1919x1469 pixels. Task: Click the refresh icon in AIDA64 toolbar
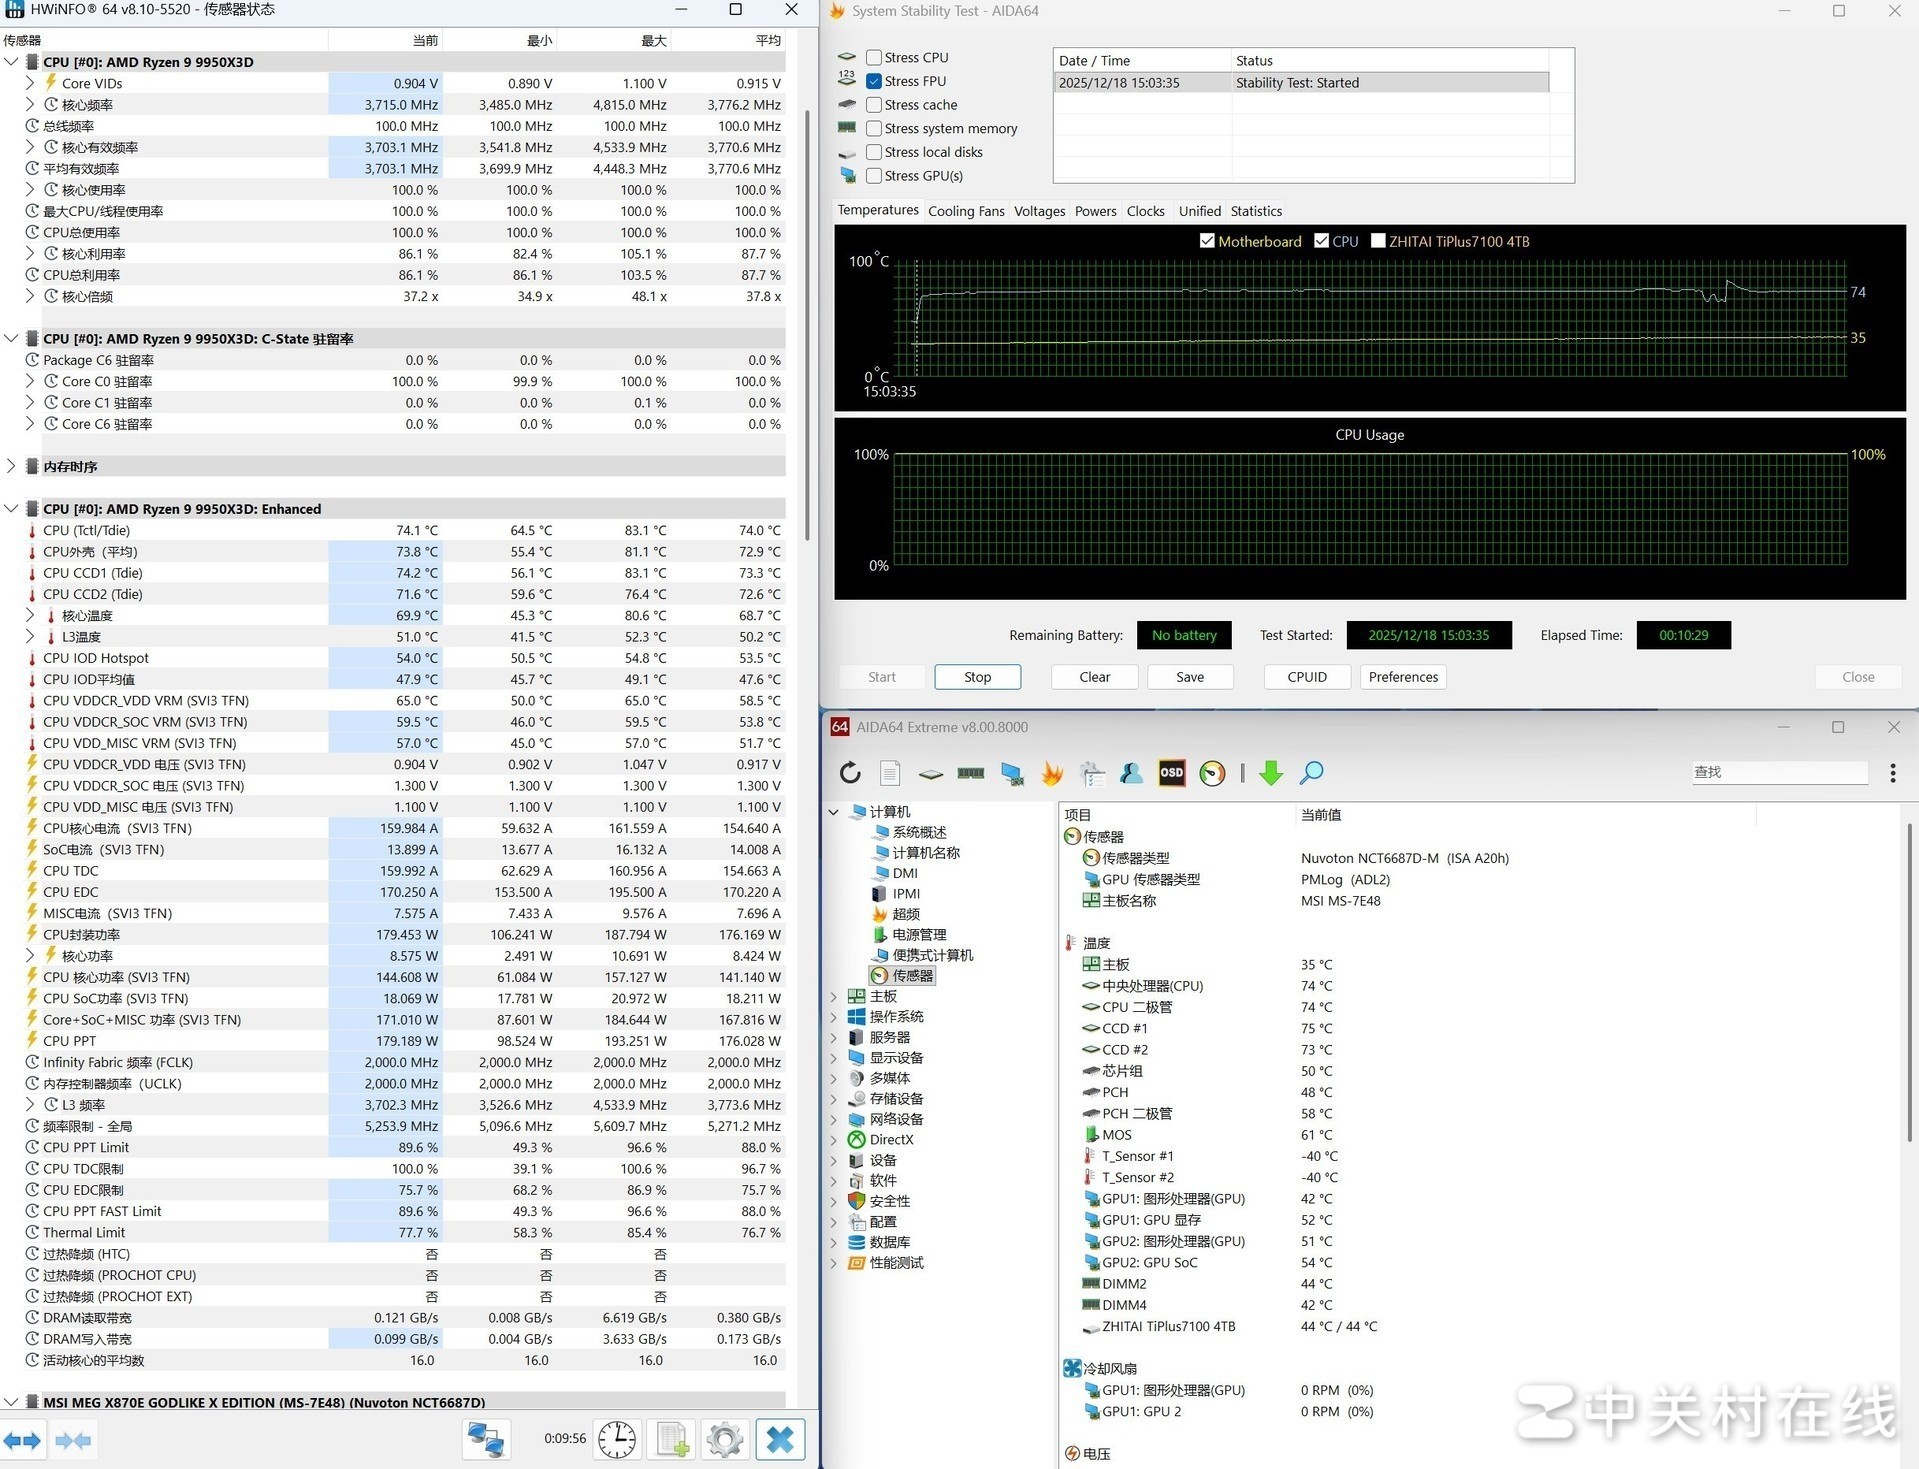point(850,772)
